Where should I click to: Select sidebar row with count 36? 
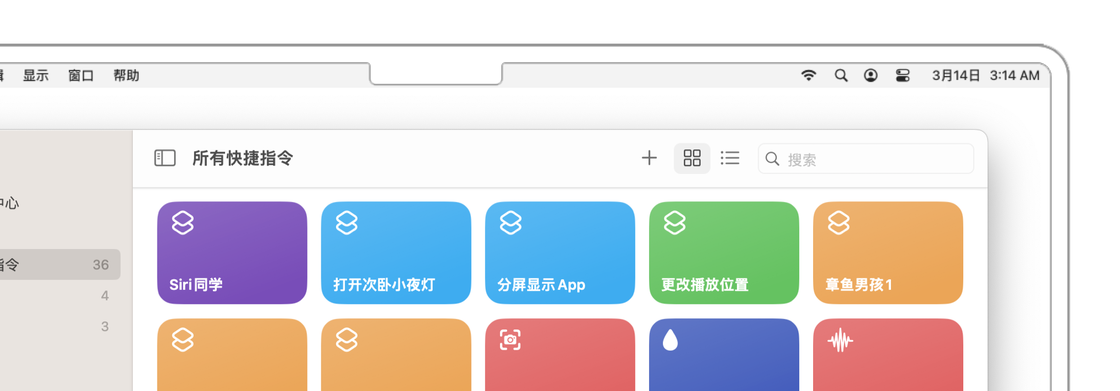click(60, 264)
